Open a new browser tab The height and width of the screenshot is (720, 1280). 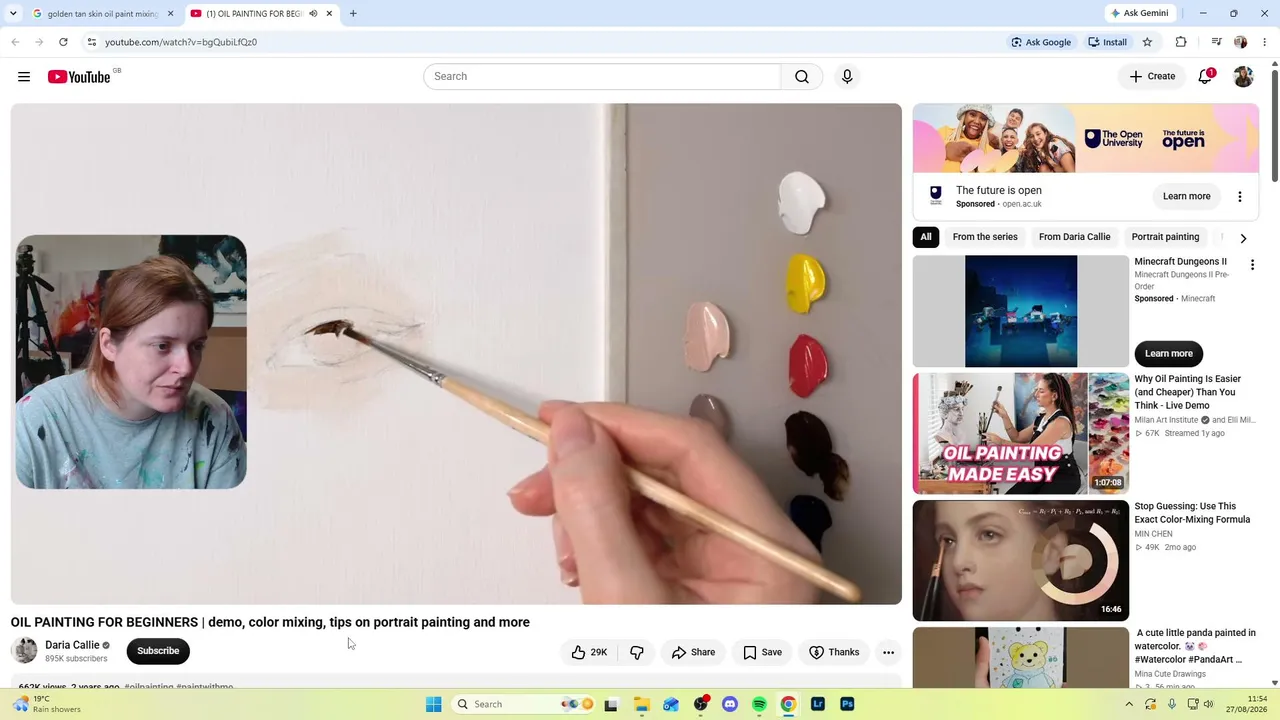coord(353,14)
